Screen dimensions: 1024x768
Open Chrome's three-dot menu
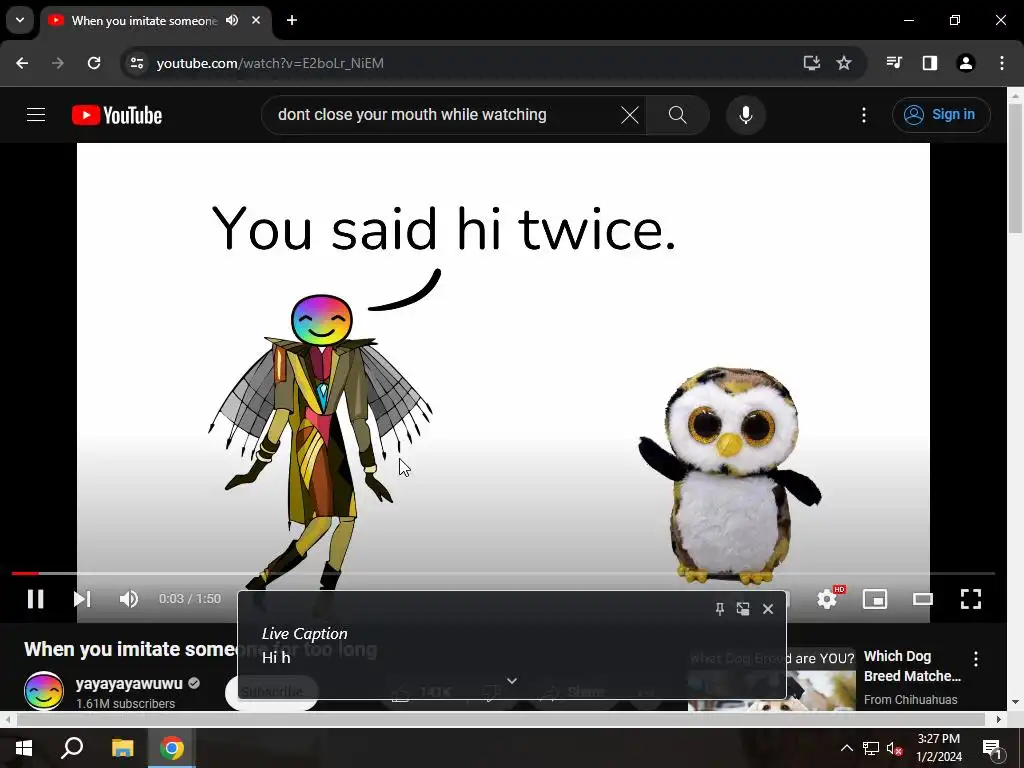click(x=1002, y=63)
